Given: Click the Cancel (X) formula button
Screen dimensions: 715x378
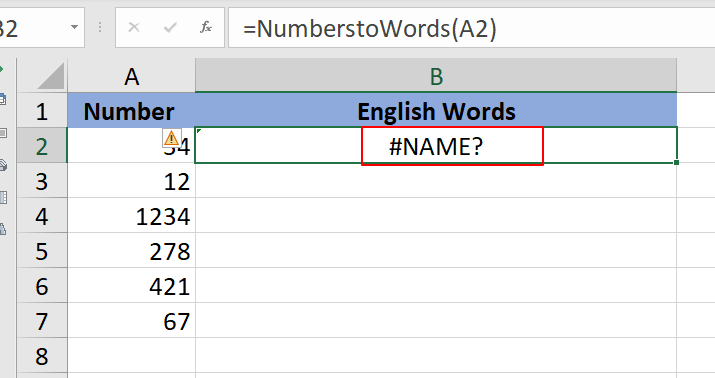Looking at the screenshot, I should [x=134, y=28].
